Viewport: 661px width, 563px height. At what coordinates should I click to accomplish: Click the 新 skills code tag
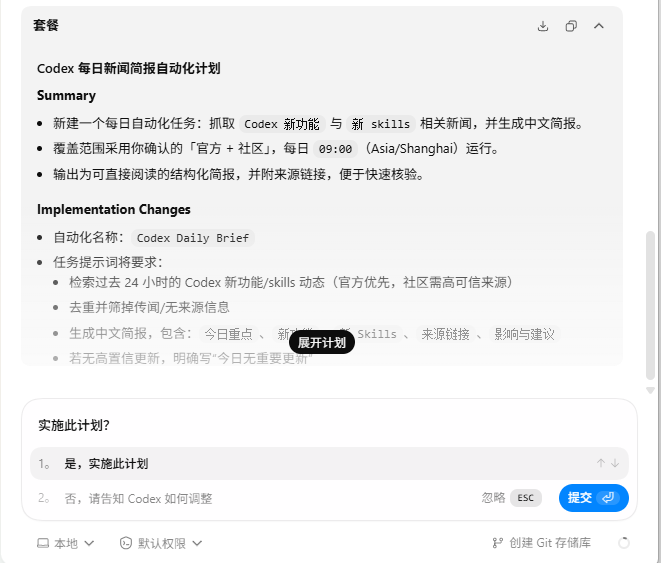(x=381, y=124)
